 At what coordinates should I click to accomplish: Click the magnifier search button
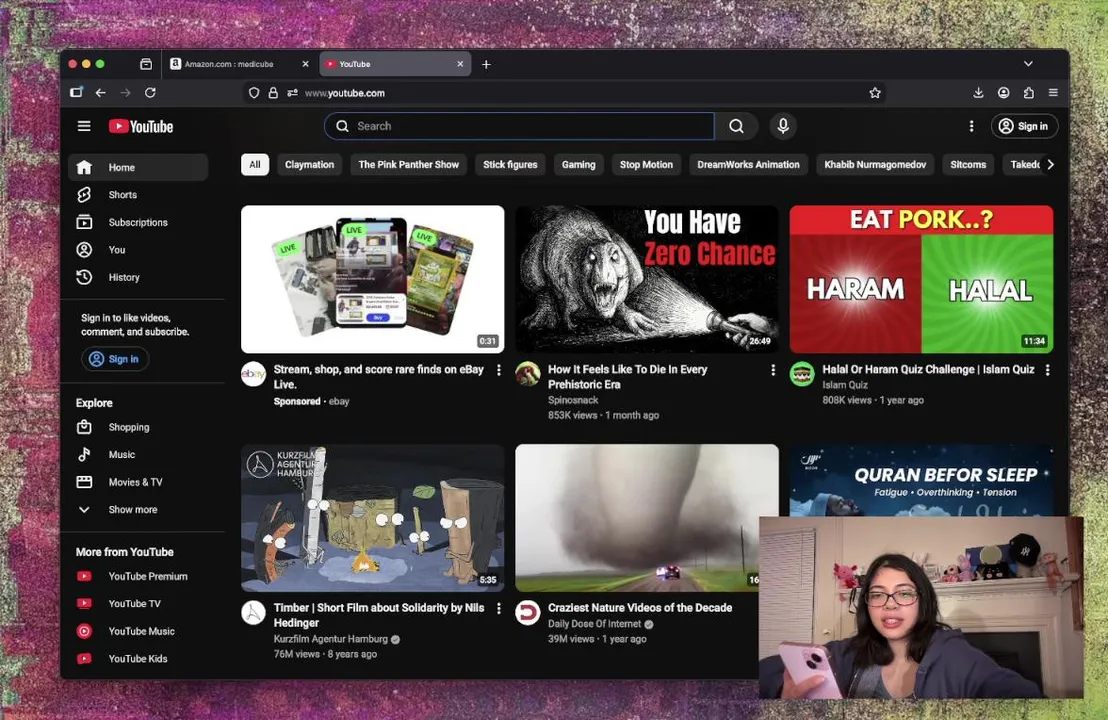(x=736, y=126)
